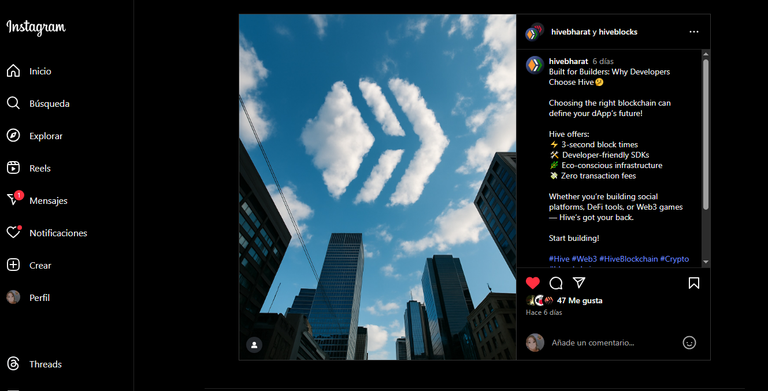The width and height of the screenshot is (768, 391).
Task: Click stacked profile avatars in post header
Action: [x=535, y=32]
